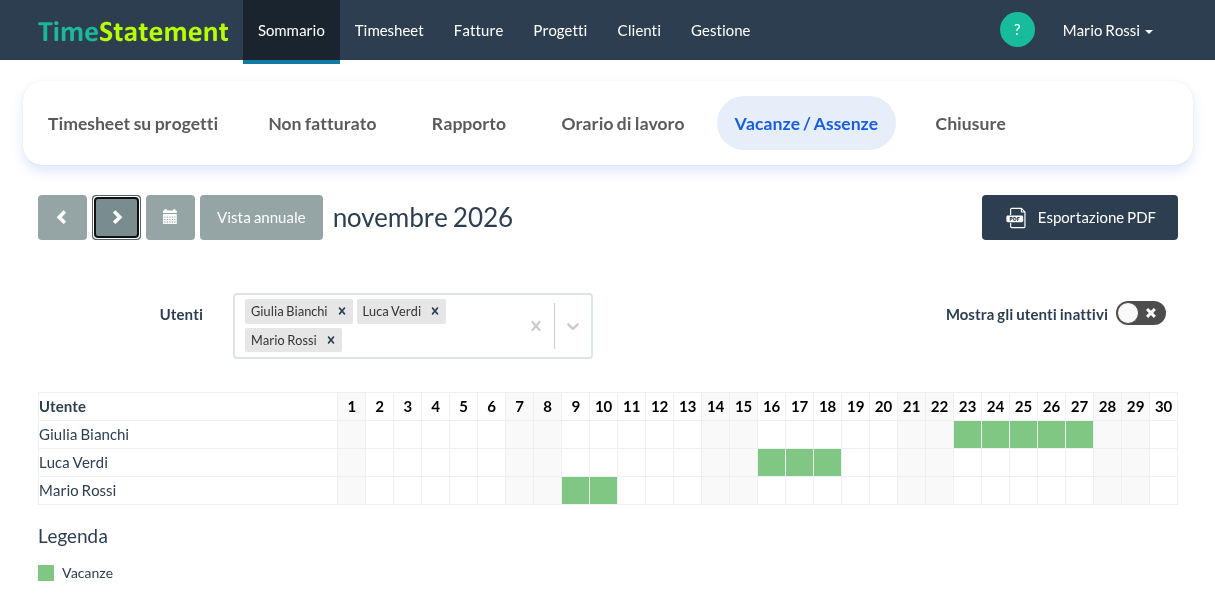Switch to Orario di lavoro tab
The image size is (1215, 610).
point(623,124)
